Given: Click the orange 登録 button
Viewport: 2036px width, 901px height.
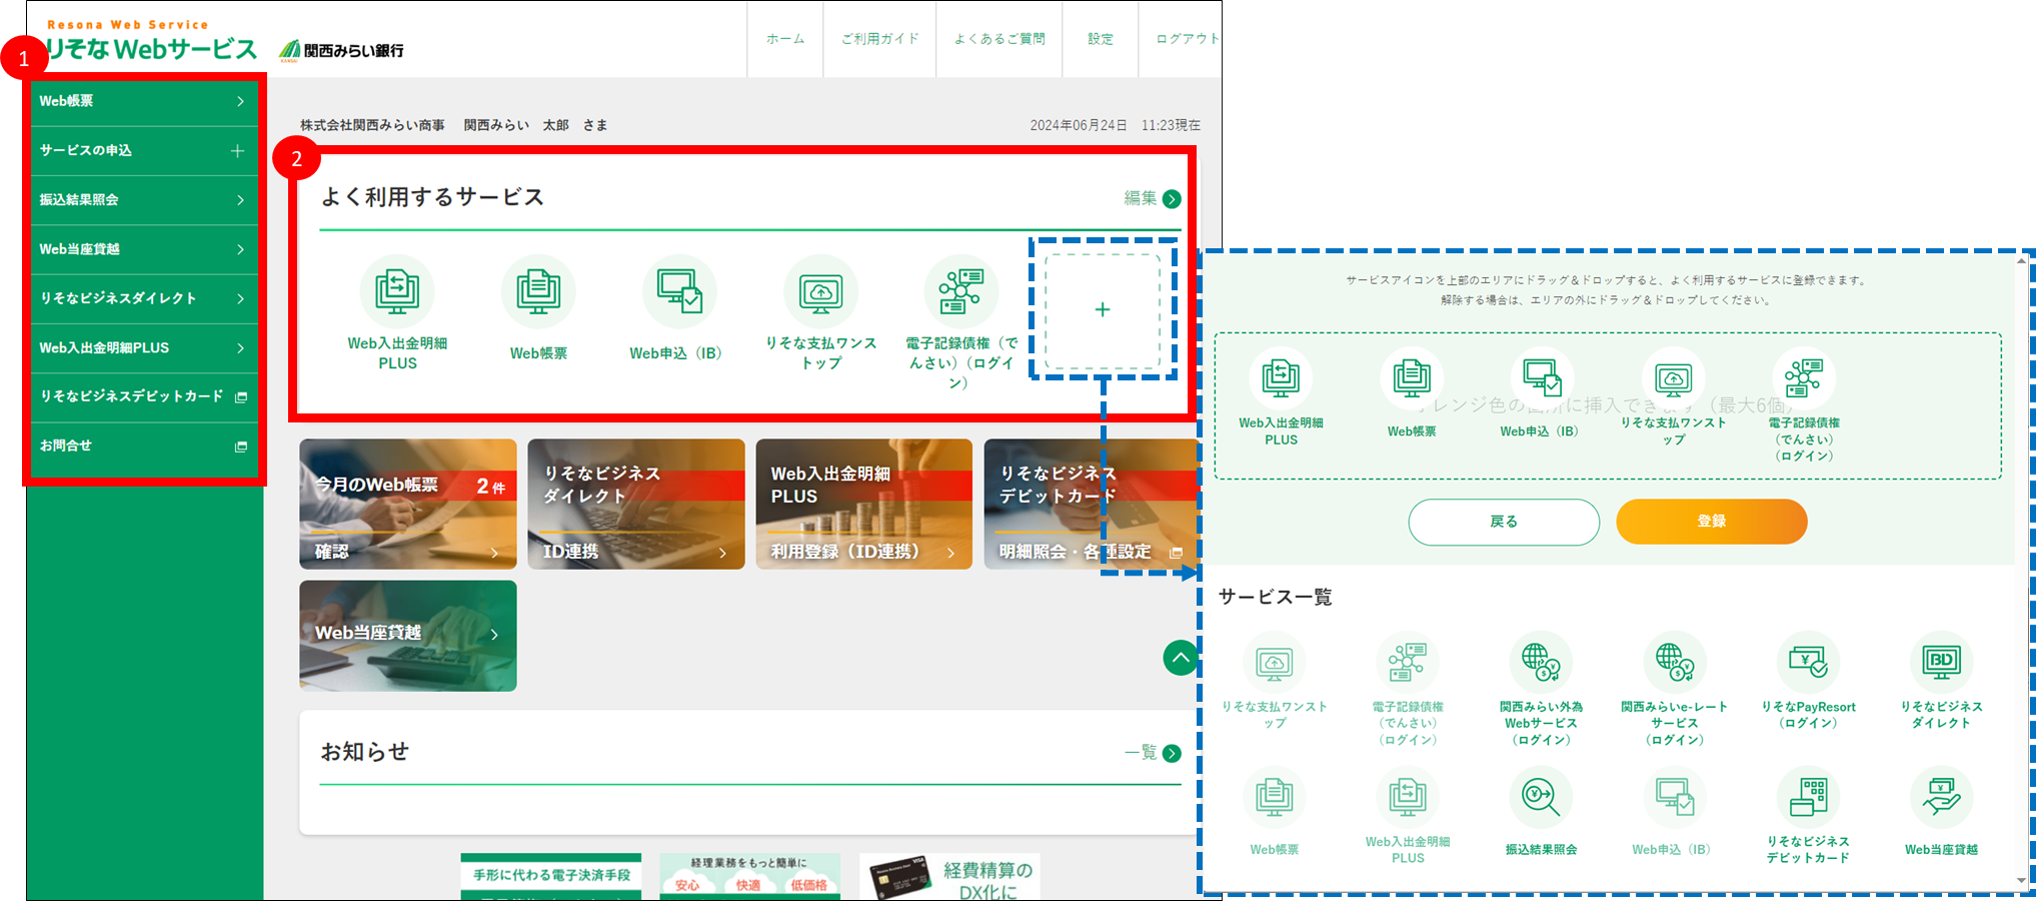Looking at the screenshot, I should point(1711,522).
